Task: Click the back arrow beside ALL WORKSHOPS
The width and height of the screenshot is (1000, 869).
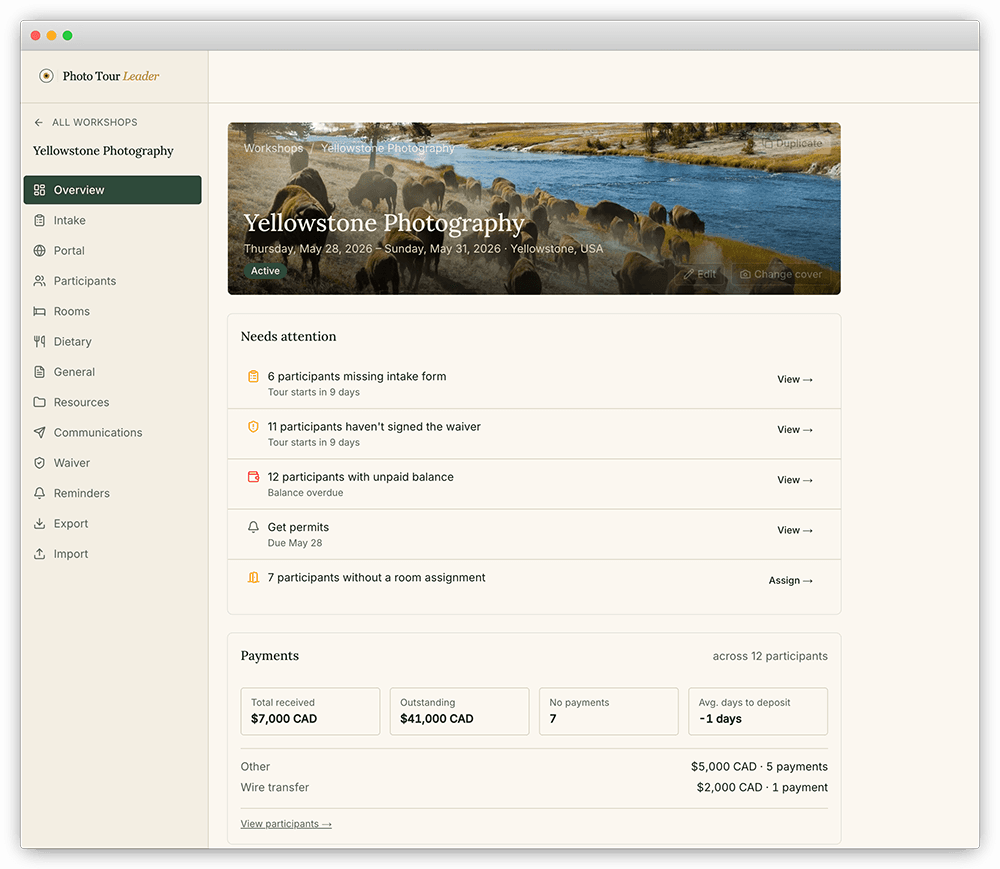Action: tap(39, 122)
